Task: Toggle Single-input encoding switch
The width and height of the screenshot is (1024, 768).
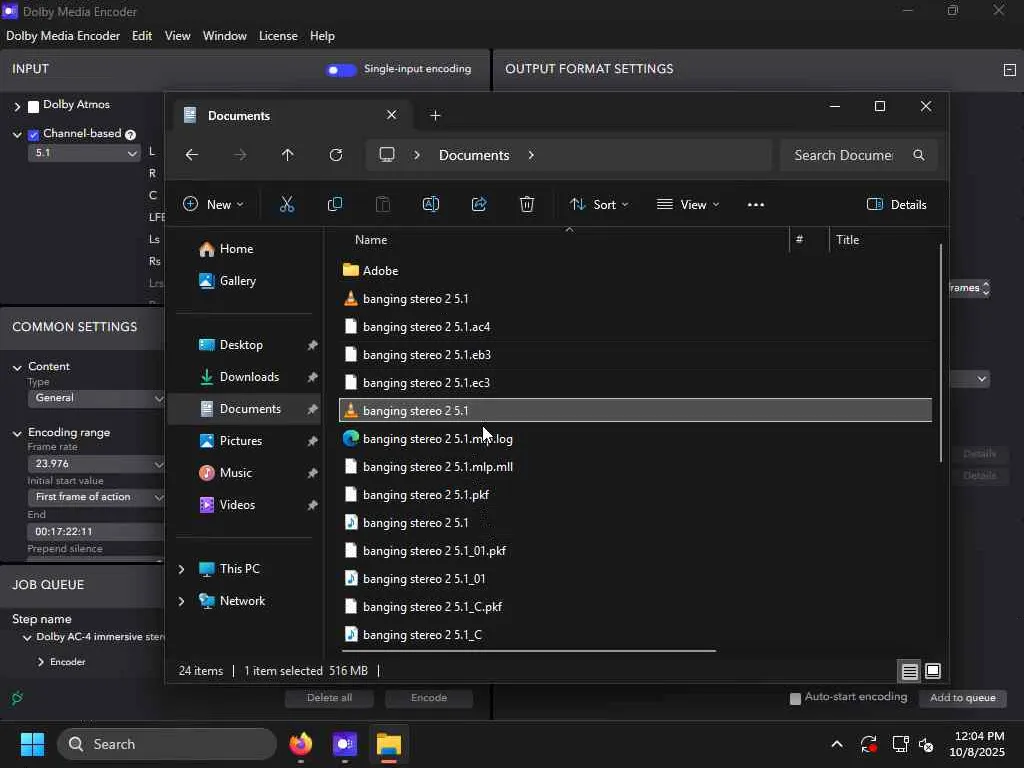Action: point(340,69)
